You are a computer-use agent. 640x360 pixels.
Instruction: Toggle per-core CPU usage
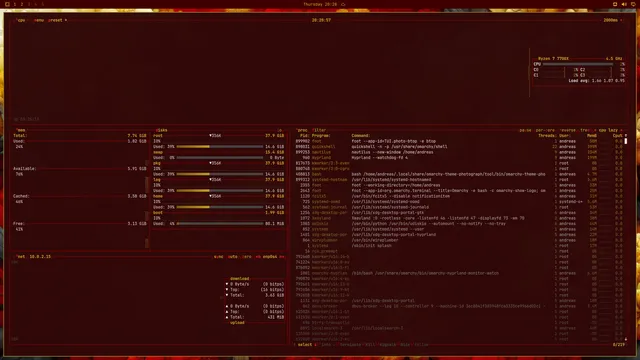click(x=545, y=130)
